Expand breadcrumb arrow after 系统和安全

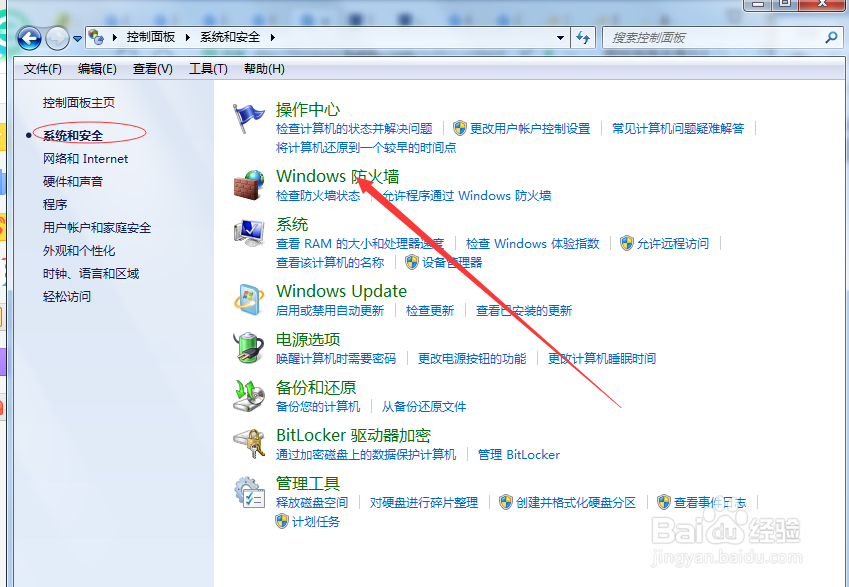click(x=272, y=37)
